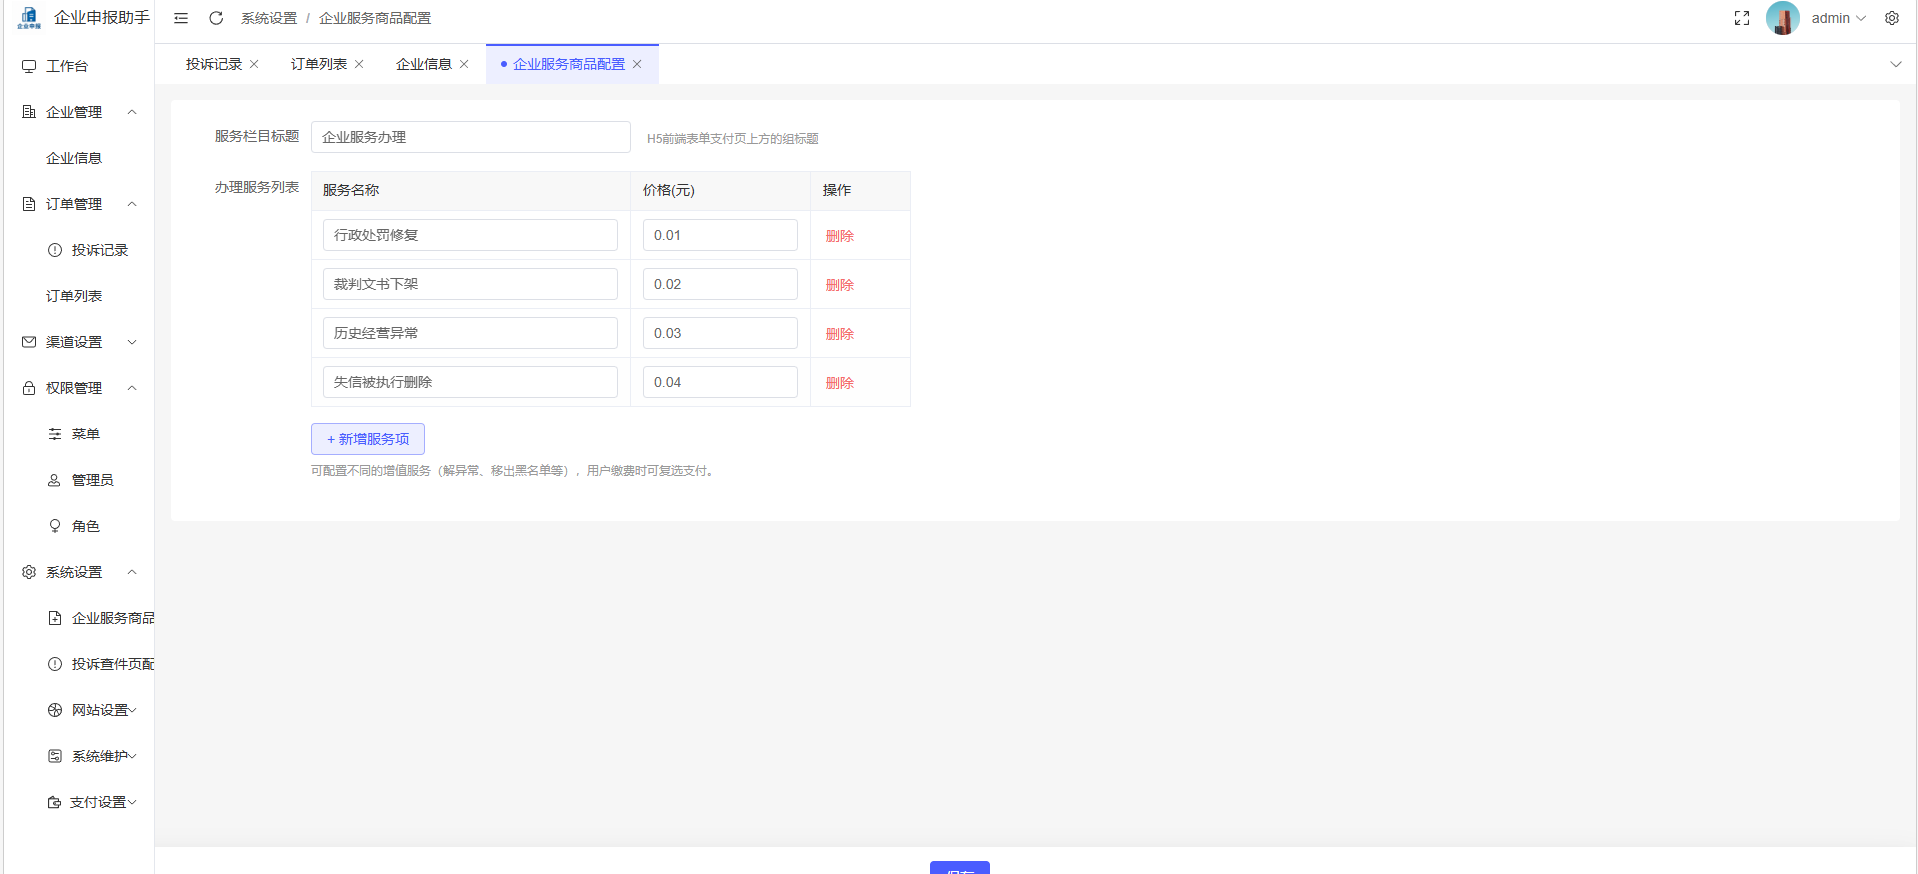Image resolution: width=1918 pixels, height=874 pixels.
Task: Open 工作台 in the sidebar
Action: point(67,66)
